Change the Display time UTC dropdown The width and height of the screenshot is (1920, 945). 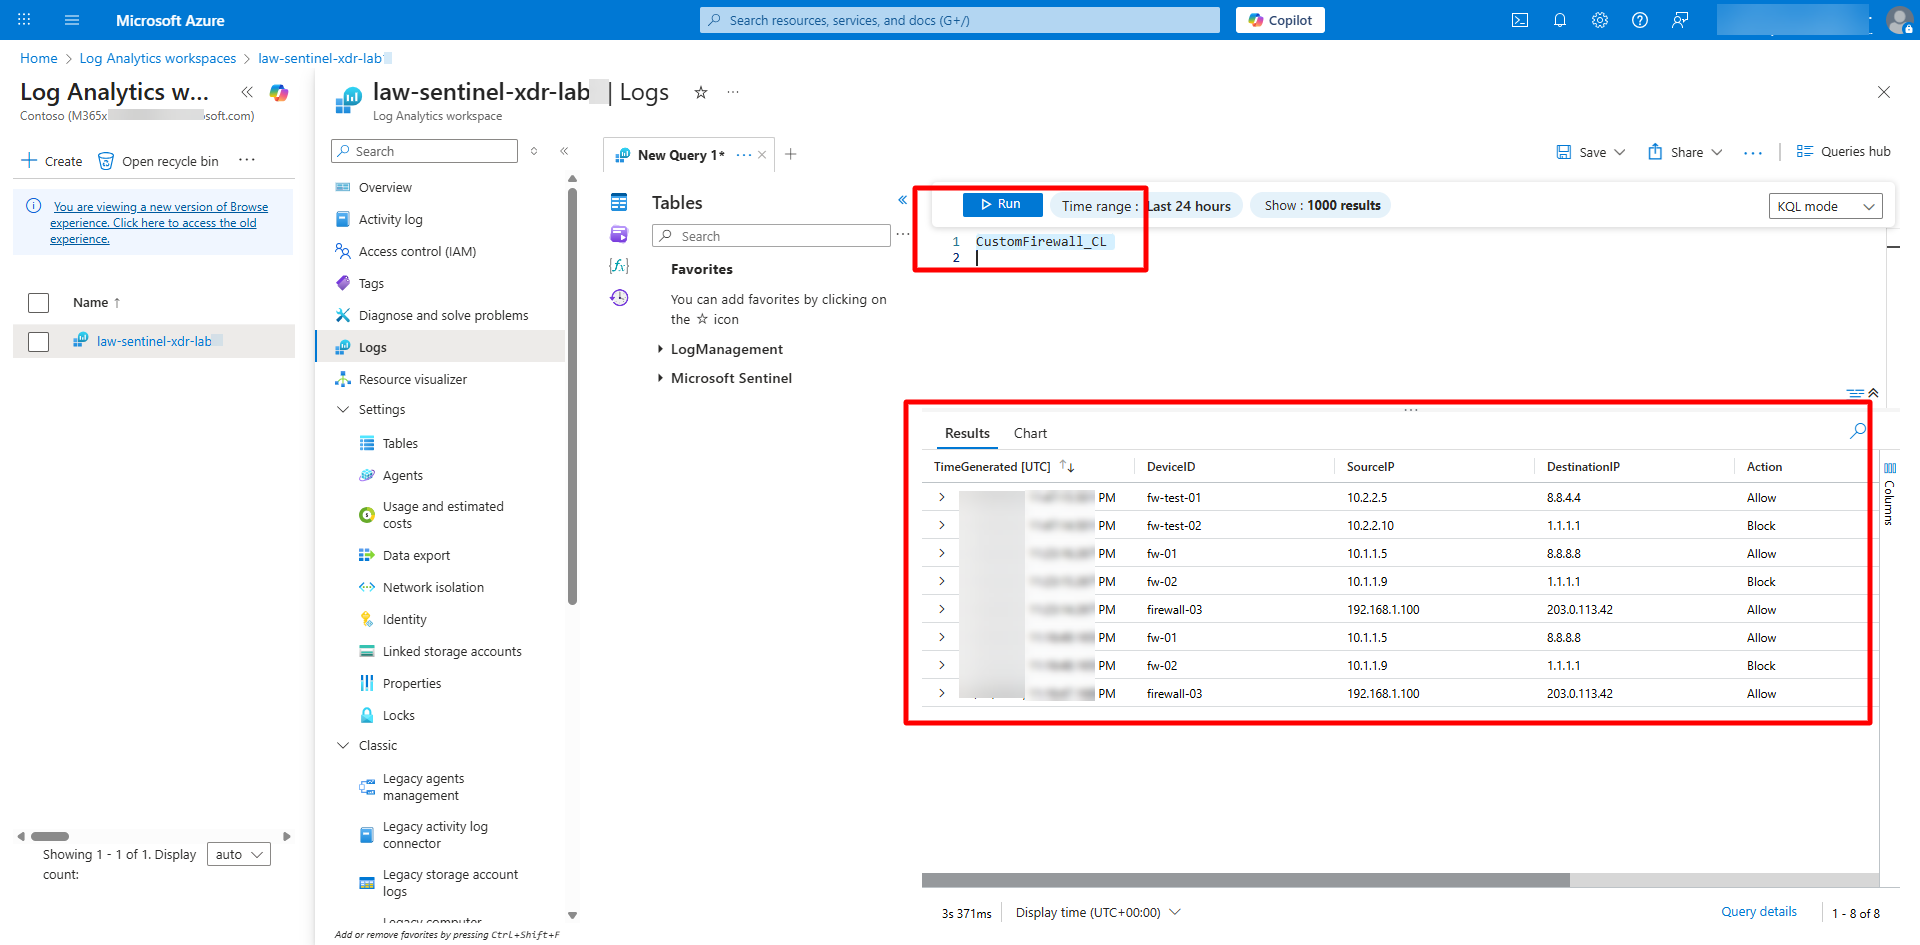[x=1098, y=913]
